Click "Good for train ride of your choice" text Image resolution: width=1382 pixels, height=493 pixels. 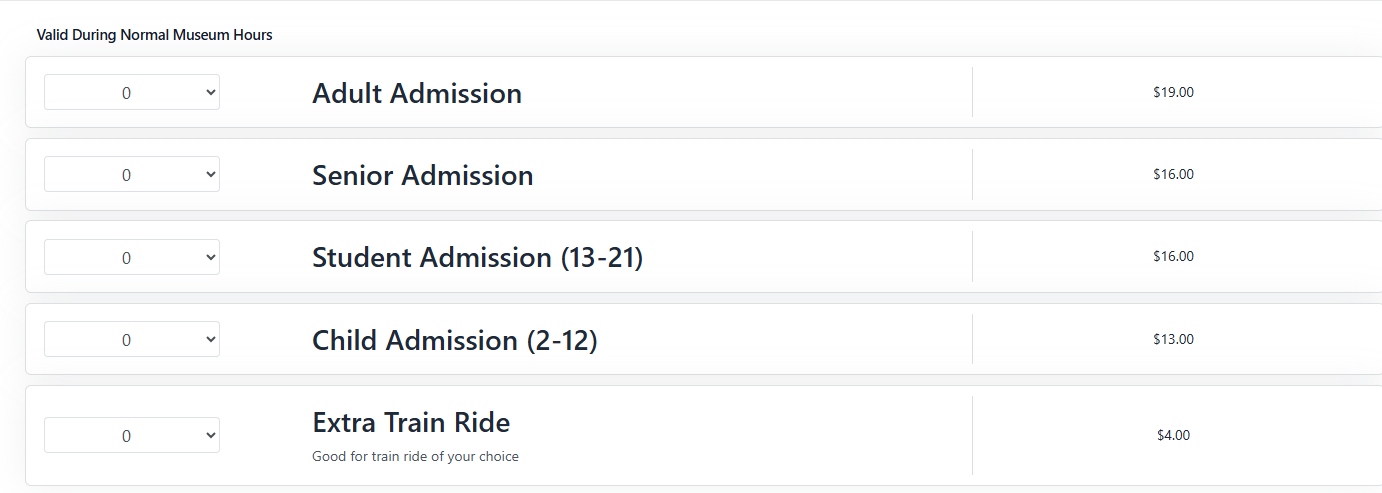click(x=415, y=457)
